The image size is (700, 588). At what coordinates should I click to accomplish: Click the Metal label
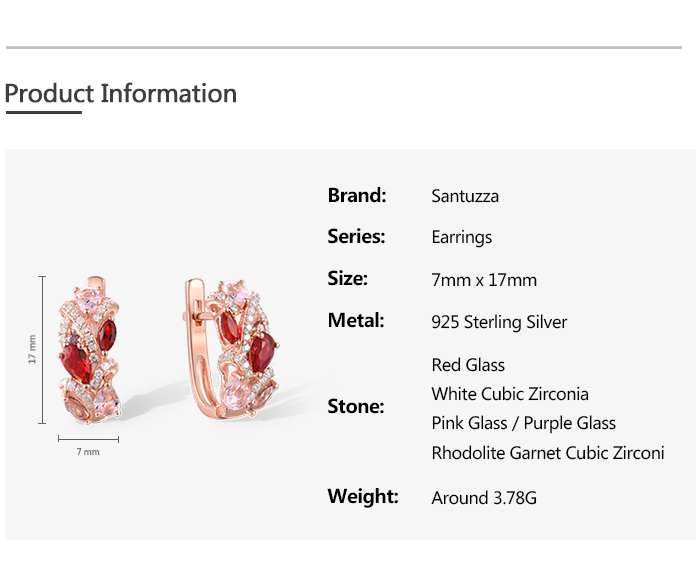coord(356,321)
